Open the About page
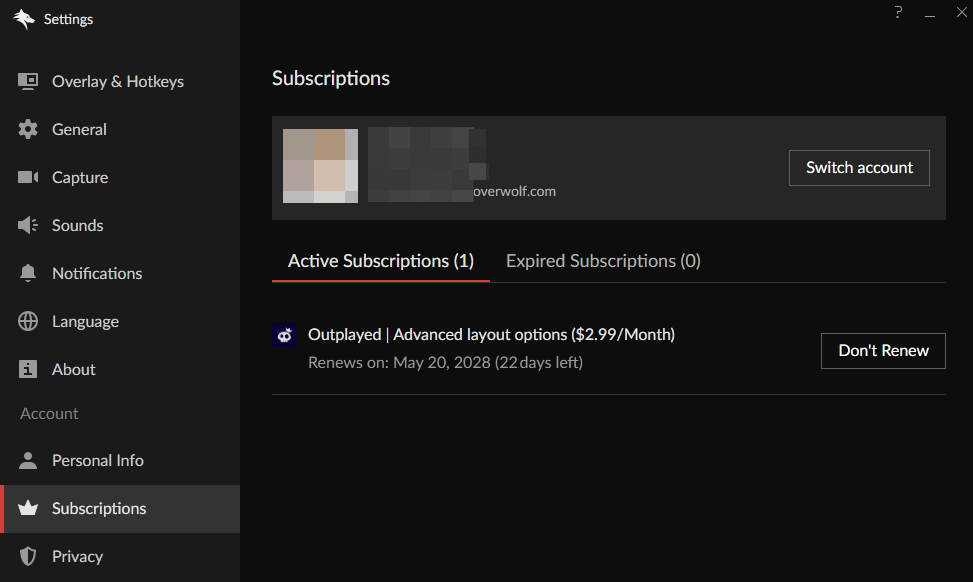Viewport: 973px width, 582px height. [x=120, y=369]
